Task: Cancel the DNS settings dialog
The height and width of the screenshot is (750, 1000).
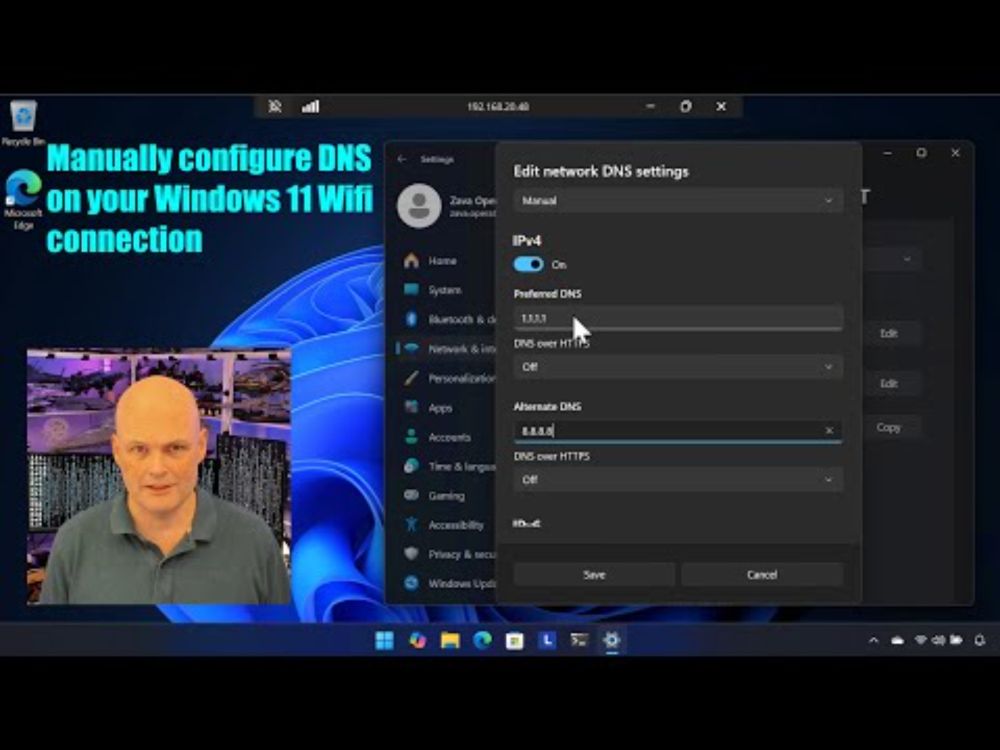Action: point(762,575)
